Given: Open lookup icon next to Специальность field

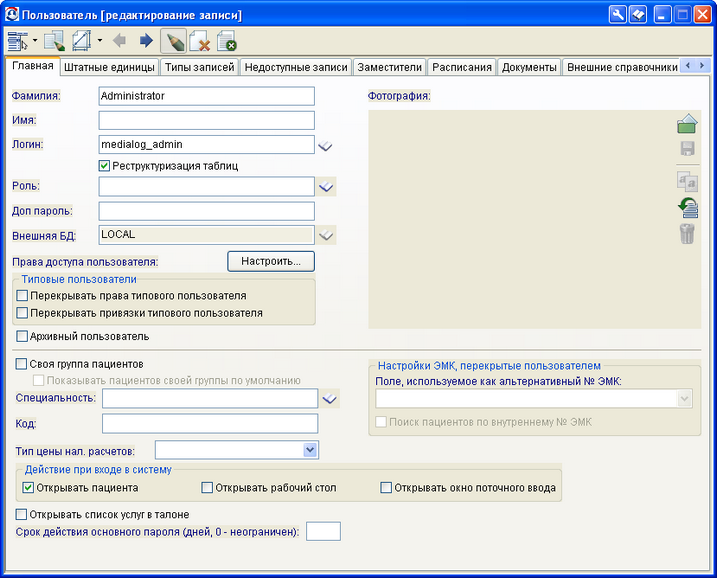Looking at the screenshot, I should (330, 399).
